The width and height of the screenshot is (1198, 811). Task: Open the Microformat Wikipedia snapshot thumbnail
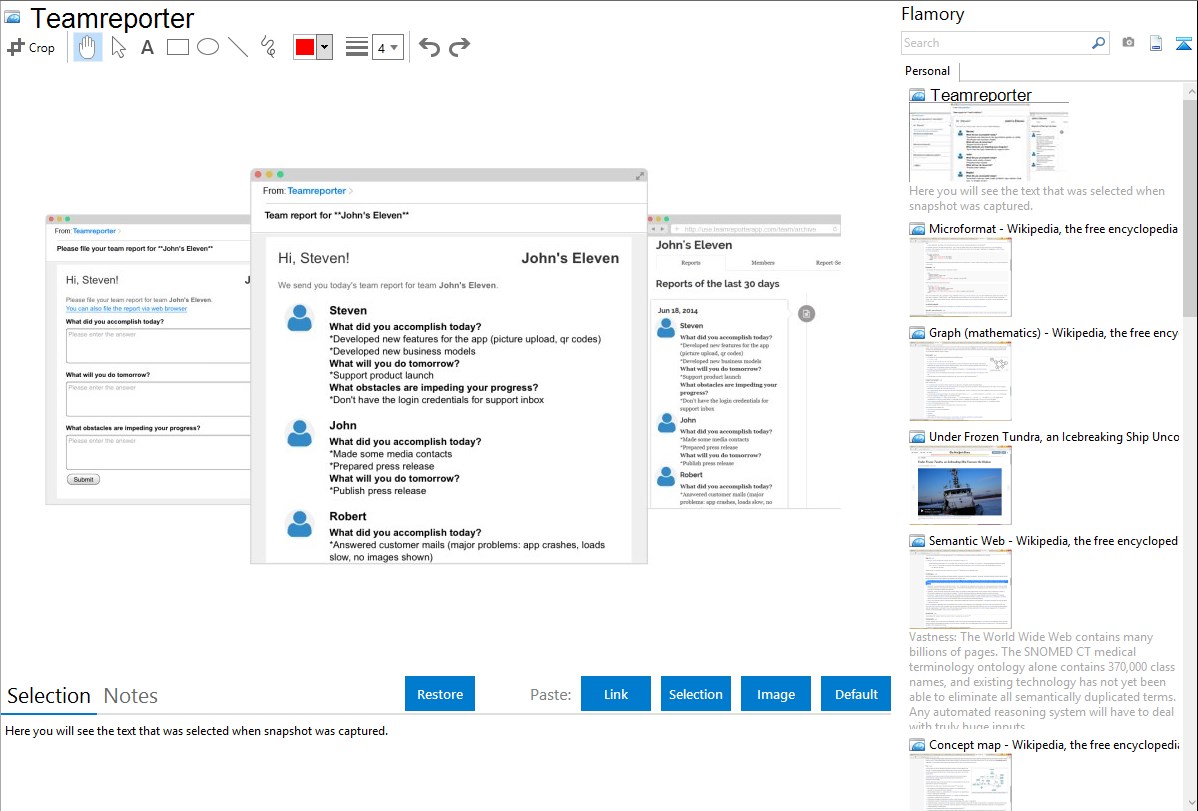[x=960, y=277]
